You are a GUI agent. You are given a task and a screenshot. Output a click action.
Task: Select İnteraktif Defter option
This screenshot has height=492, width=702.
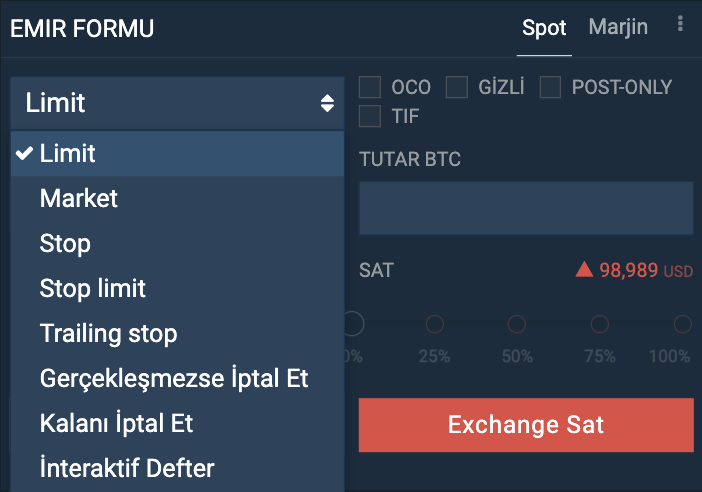tap(177, 468)
